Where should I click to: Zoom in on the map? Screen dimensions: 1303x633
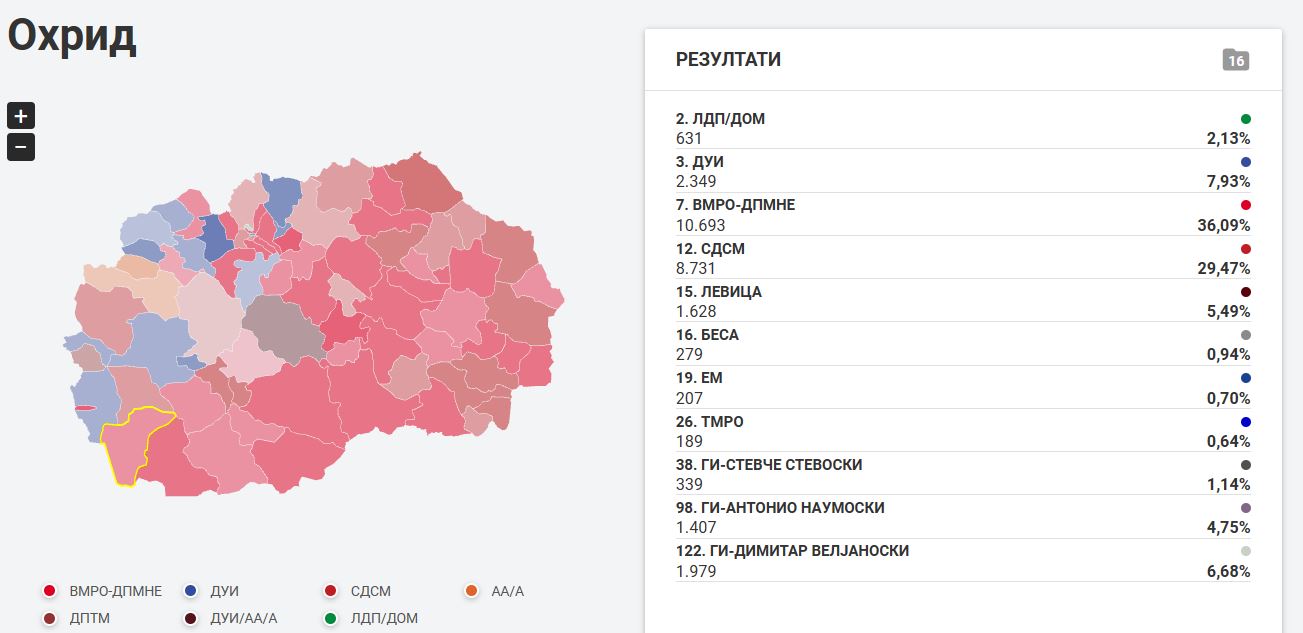[x=21, y=115]
